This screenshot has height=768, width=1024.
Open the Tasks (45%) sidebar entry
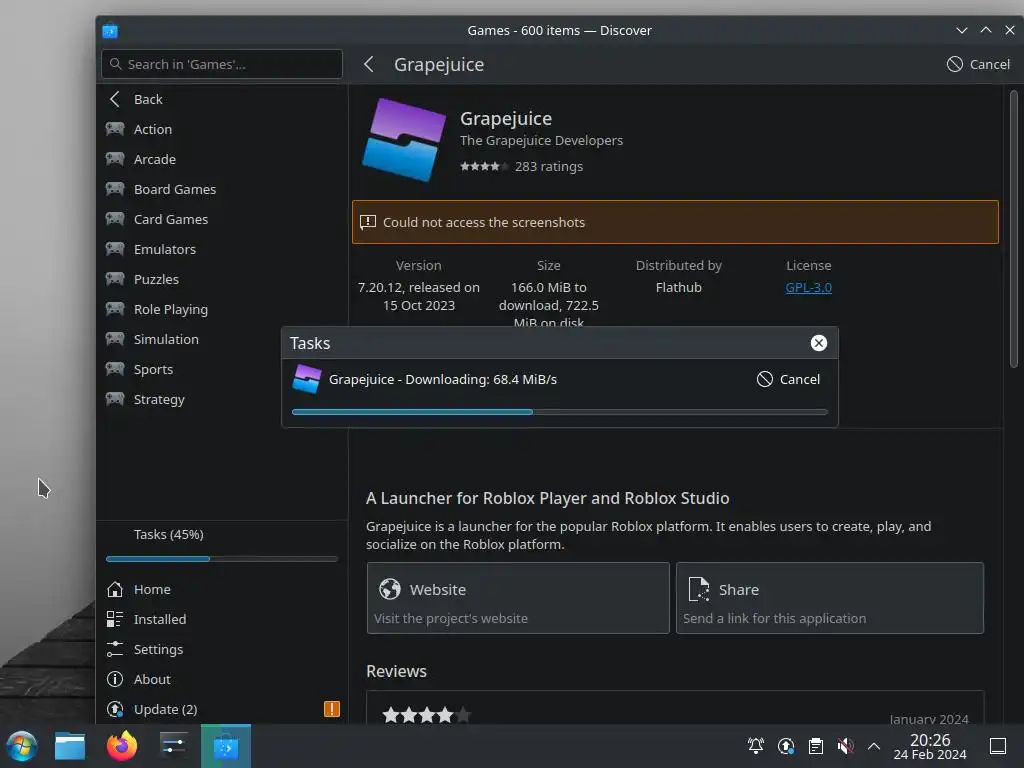[222, 534]
